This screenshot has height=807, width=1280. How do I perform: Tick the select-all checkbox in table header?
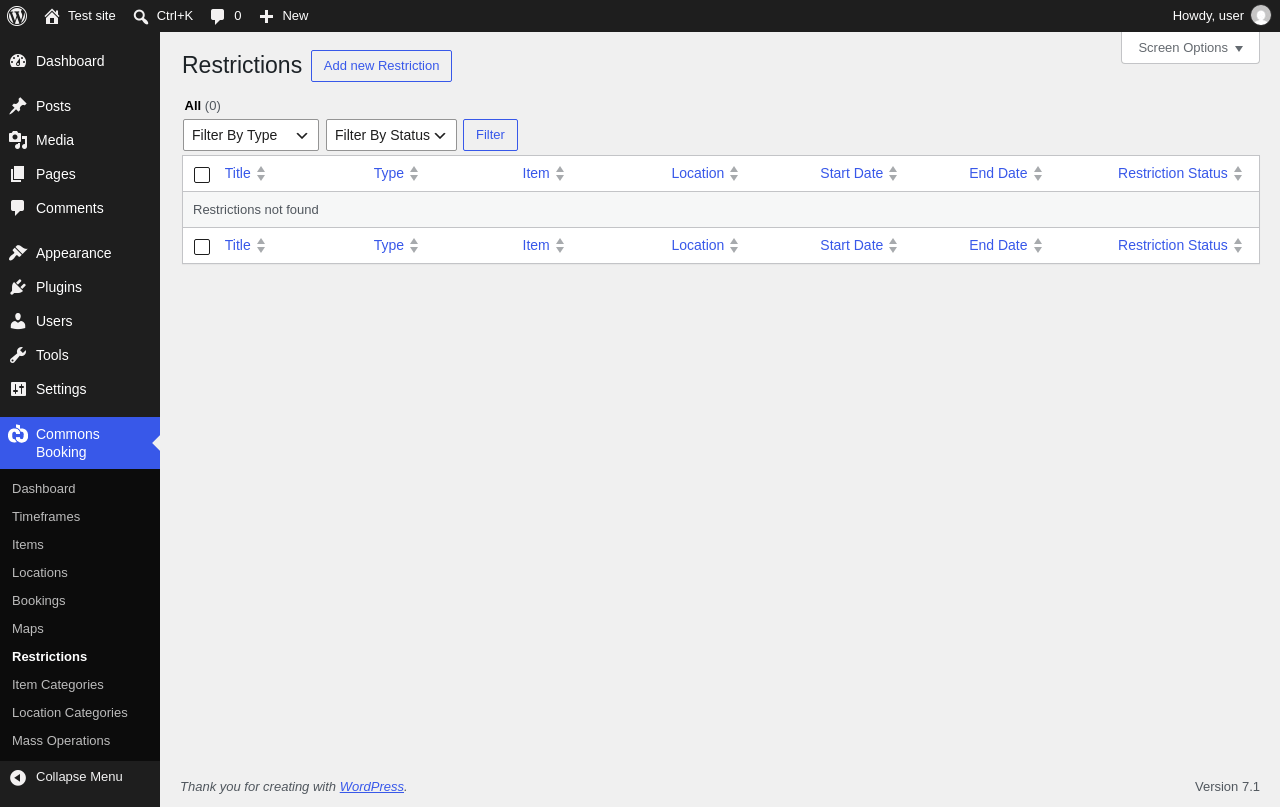click(x=202, y=175)
